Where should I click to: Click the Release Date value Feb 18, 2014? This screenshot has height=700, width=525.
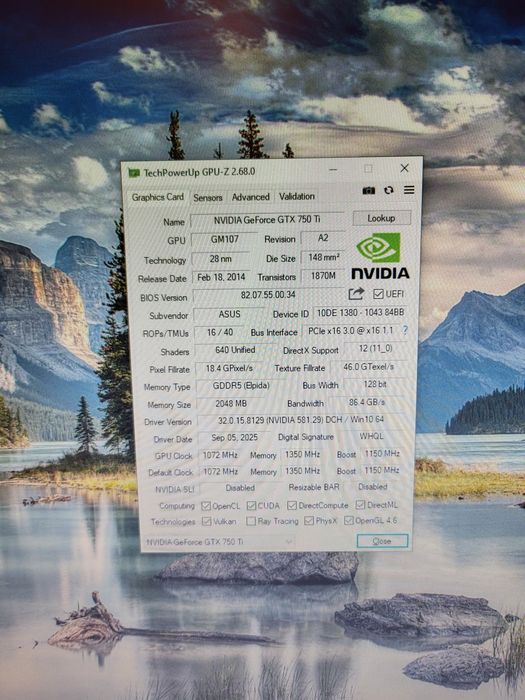[x=221, y=277]
